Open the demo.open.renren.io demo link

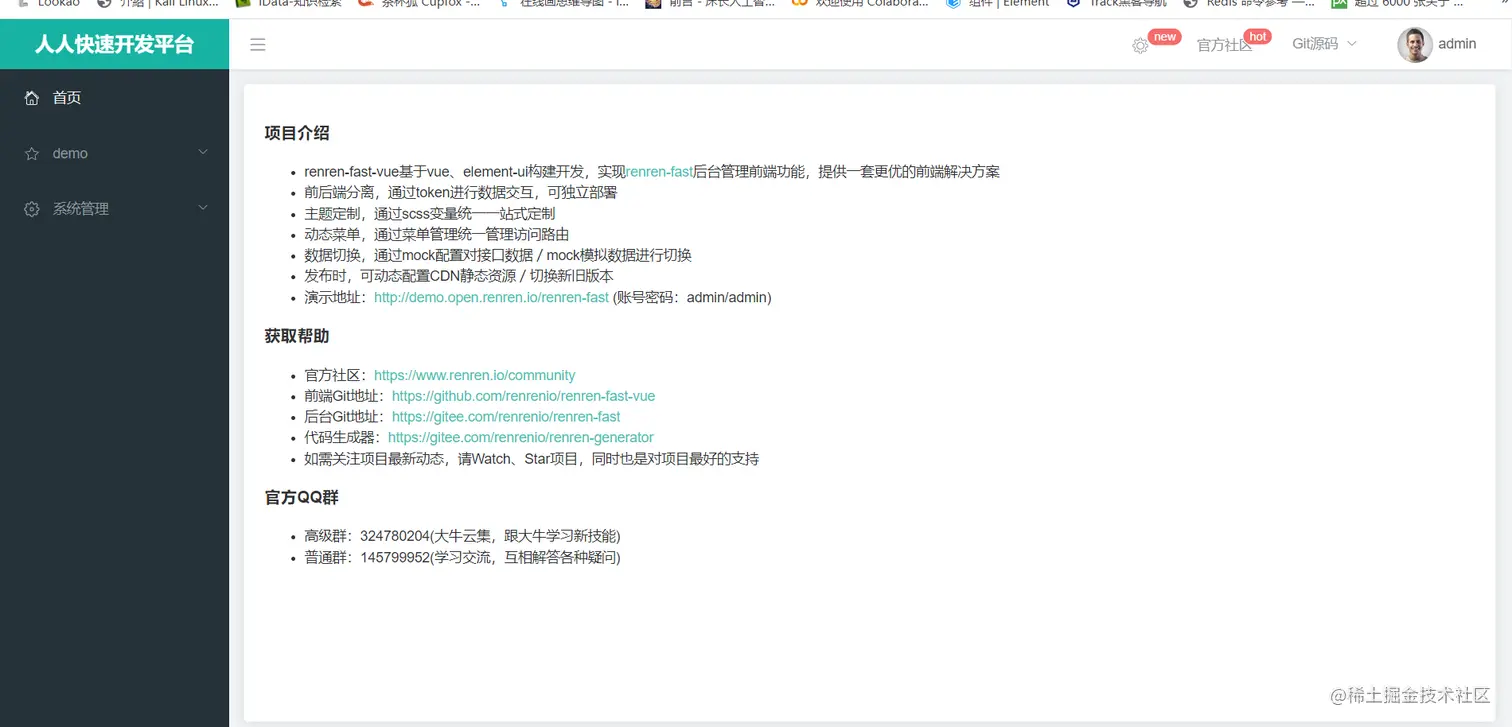[x=491, y=297]
